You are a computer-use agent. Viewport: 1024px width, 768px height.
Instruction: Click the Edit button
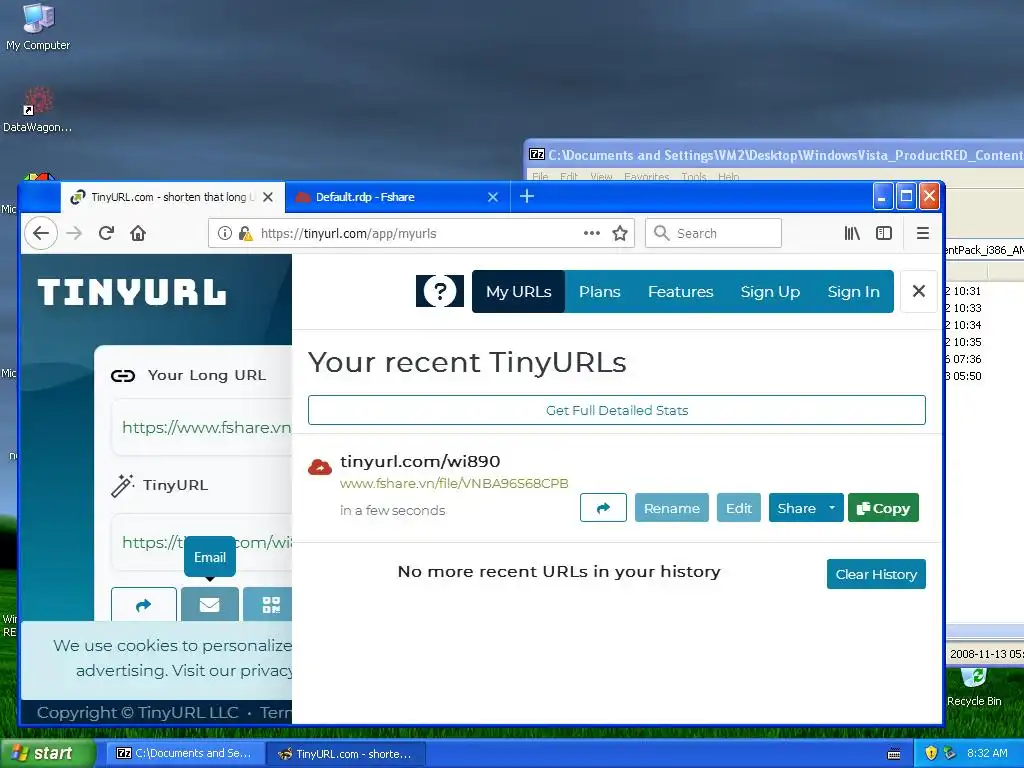coord(739,507)
